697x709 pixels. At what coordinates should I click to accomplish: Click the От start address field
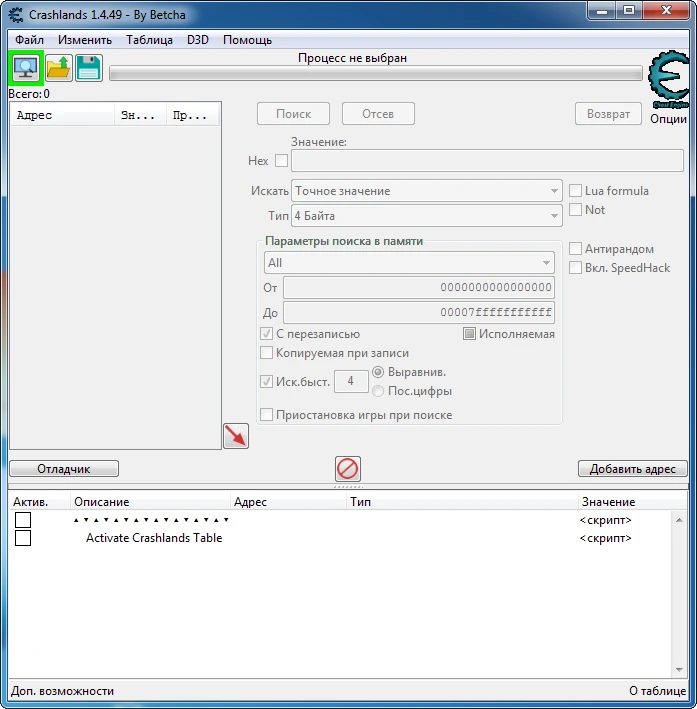pyautogui.click(x=419, y=287)
